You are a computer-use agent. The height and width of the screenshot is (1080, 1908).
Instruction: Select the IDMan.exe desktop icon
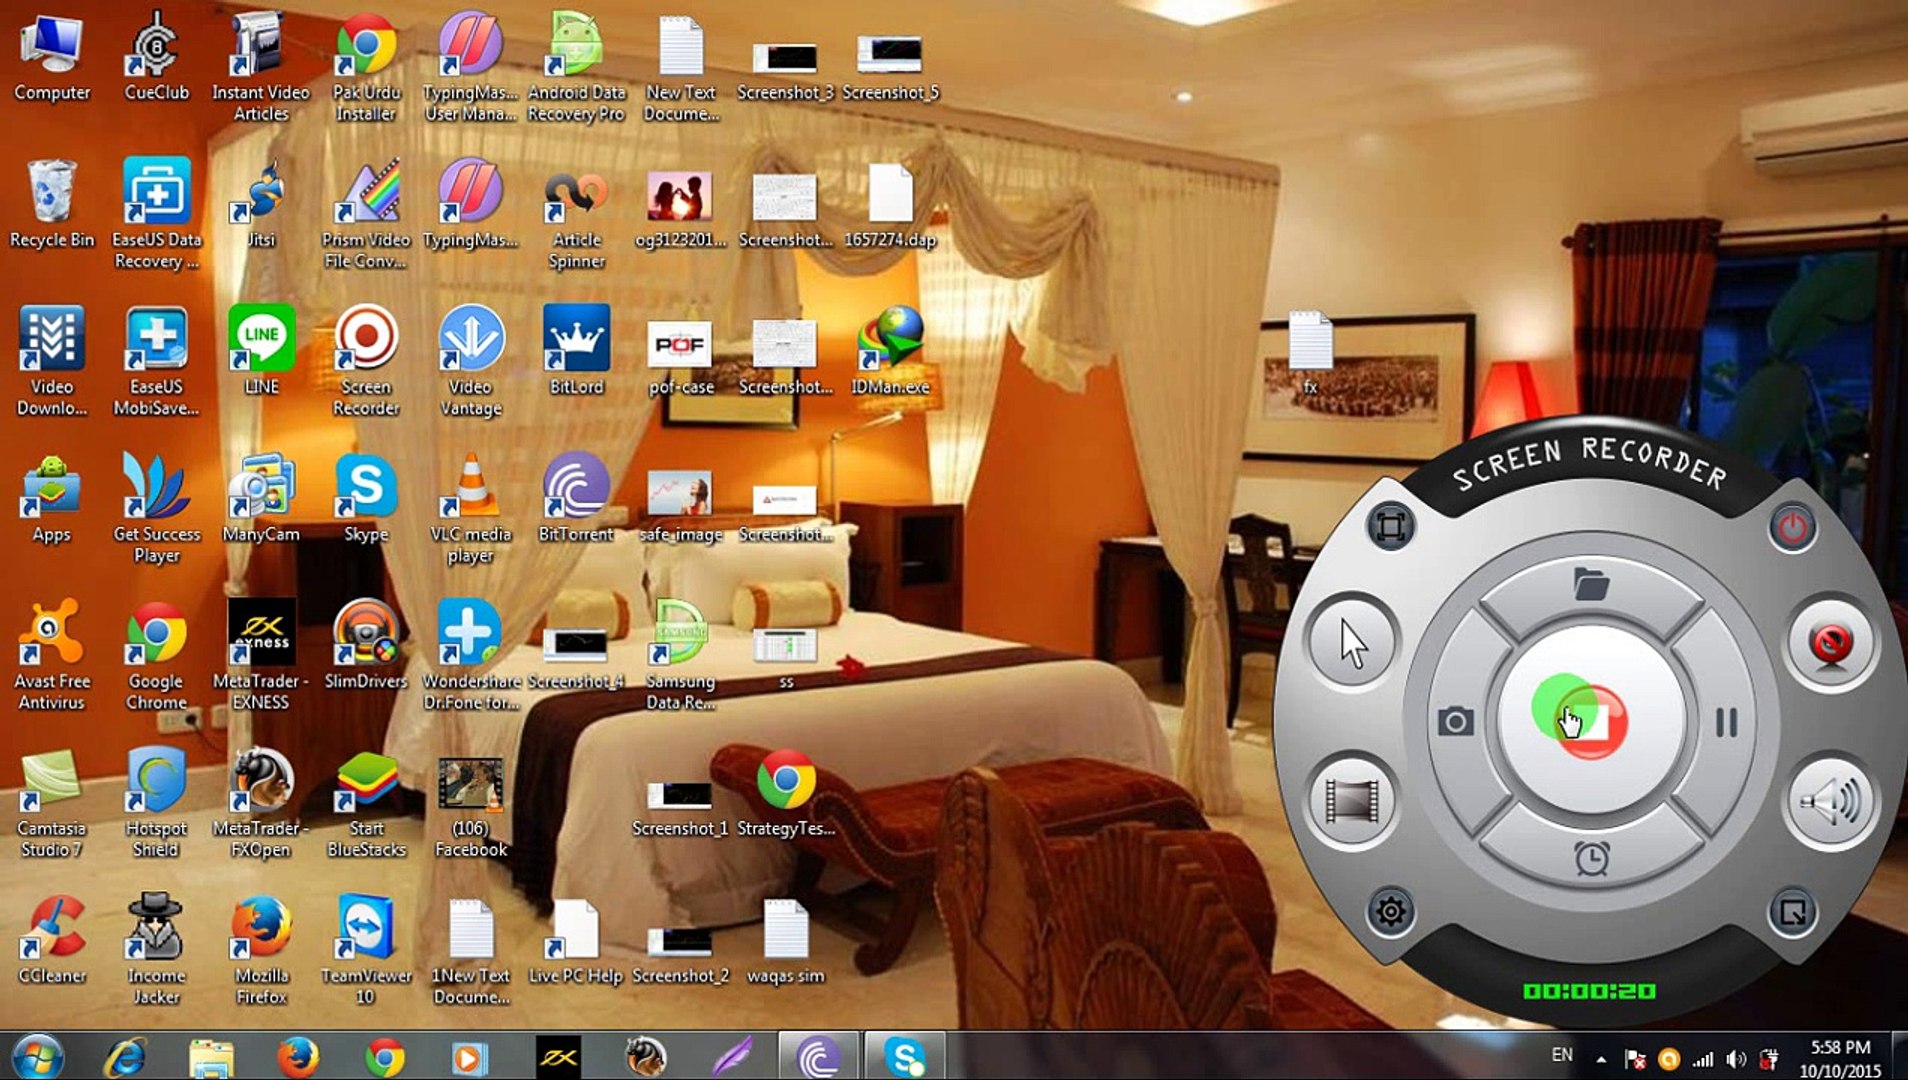click(890, 350)
